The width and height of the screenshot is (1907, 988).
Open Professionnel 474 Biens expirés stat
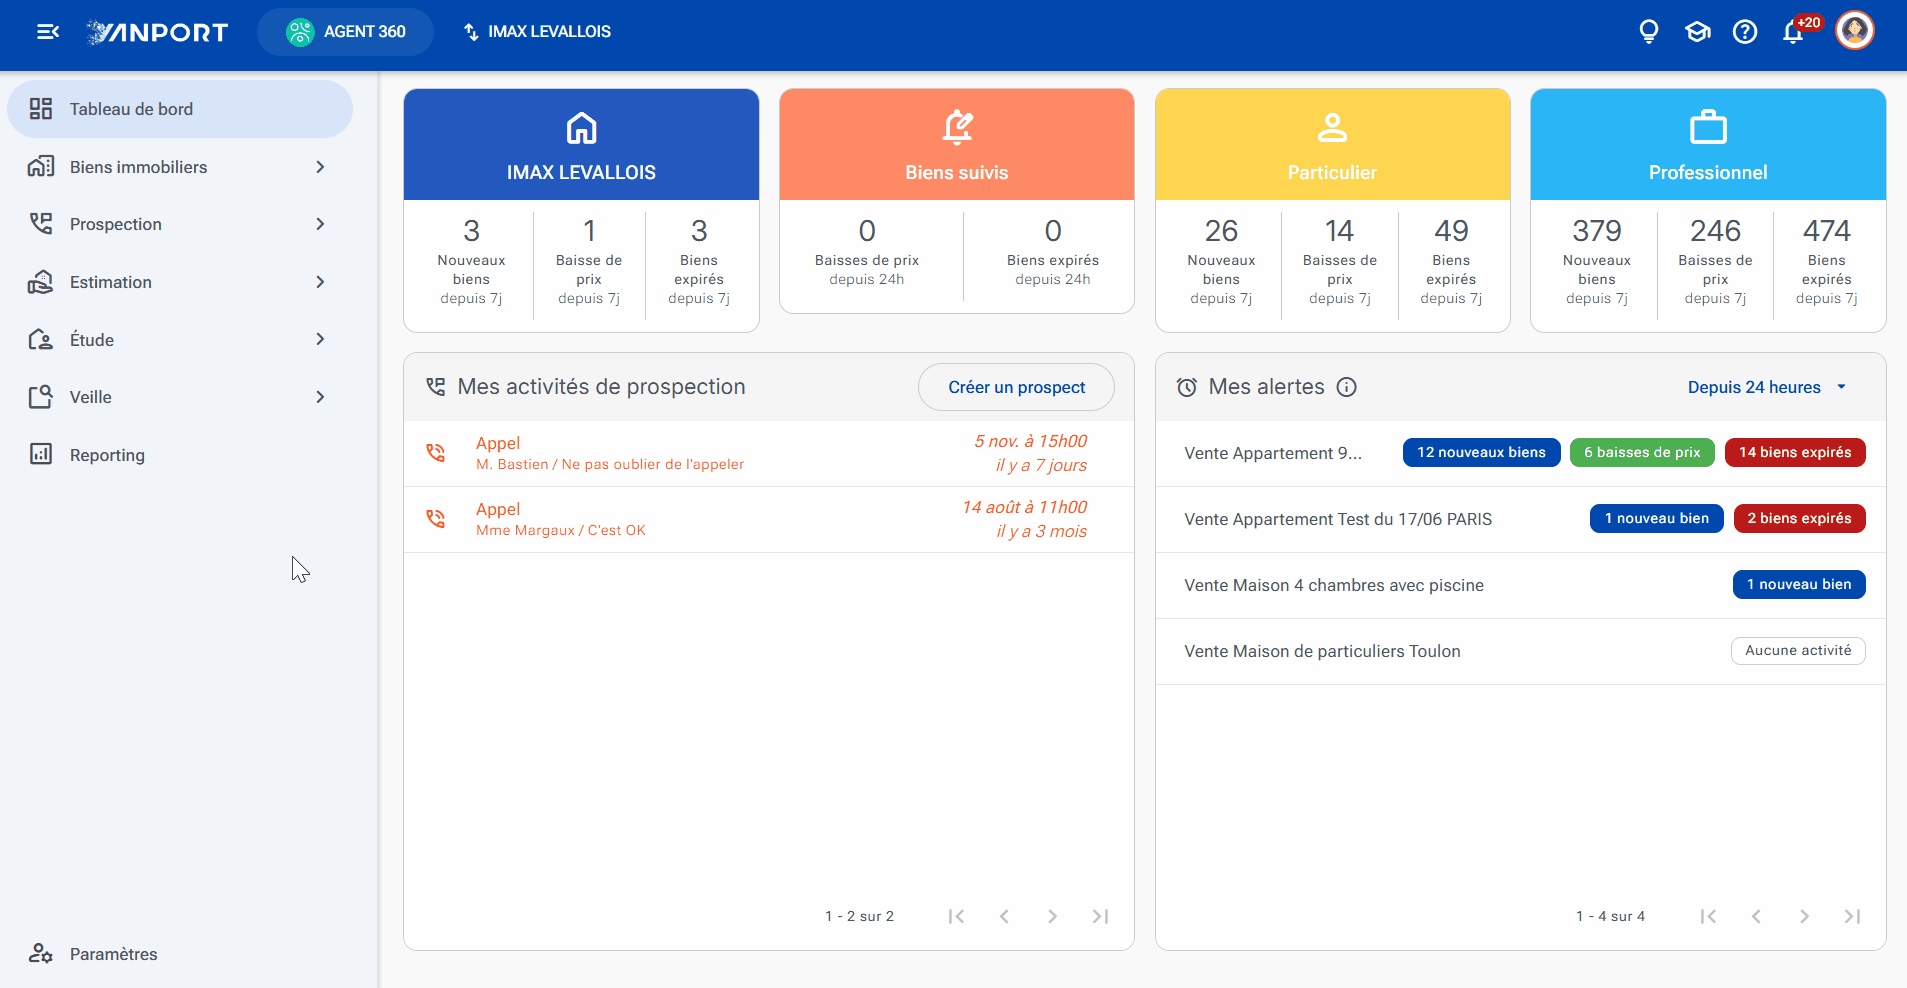[1827, 262]
